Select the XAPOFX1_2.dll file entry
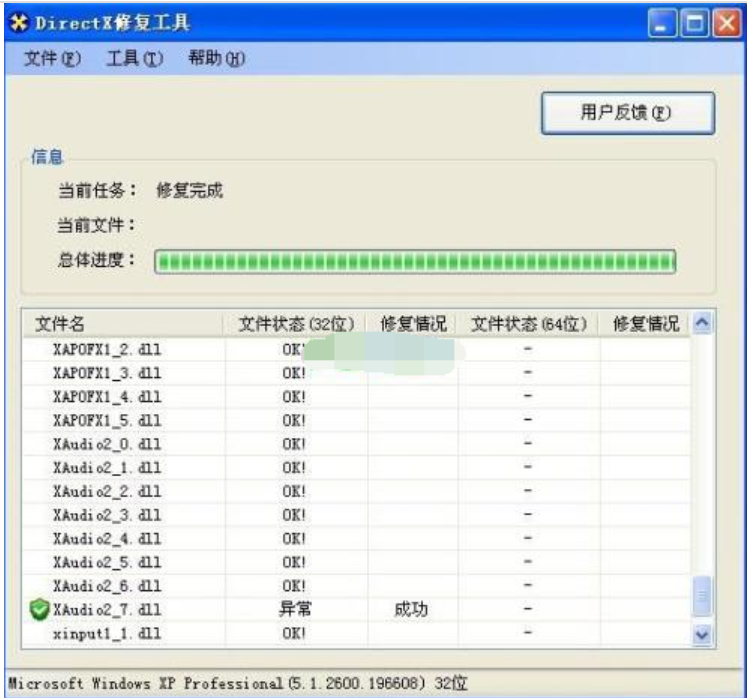The width and height of the screenshot is (747, 698). (96, 349)
